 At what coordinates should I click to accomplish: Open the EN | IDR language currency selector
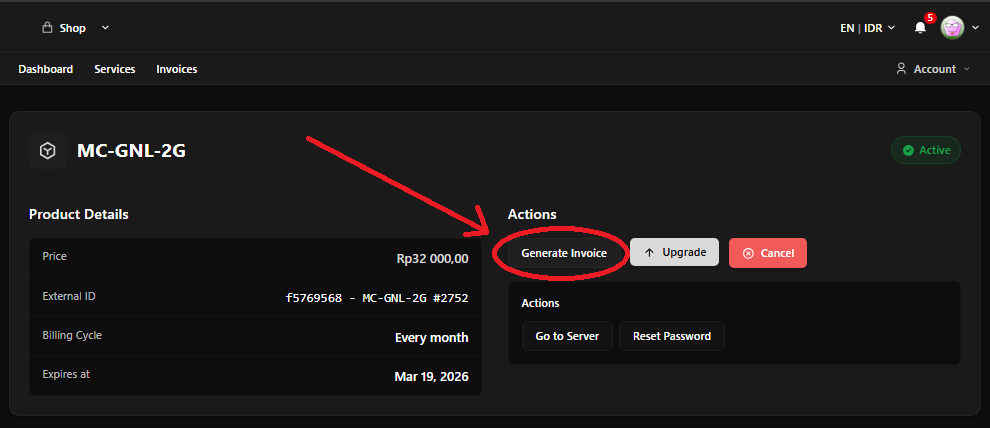tap(866, 28)
